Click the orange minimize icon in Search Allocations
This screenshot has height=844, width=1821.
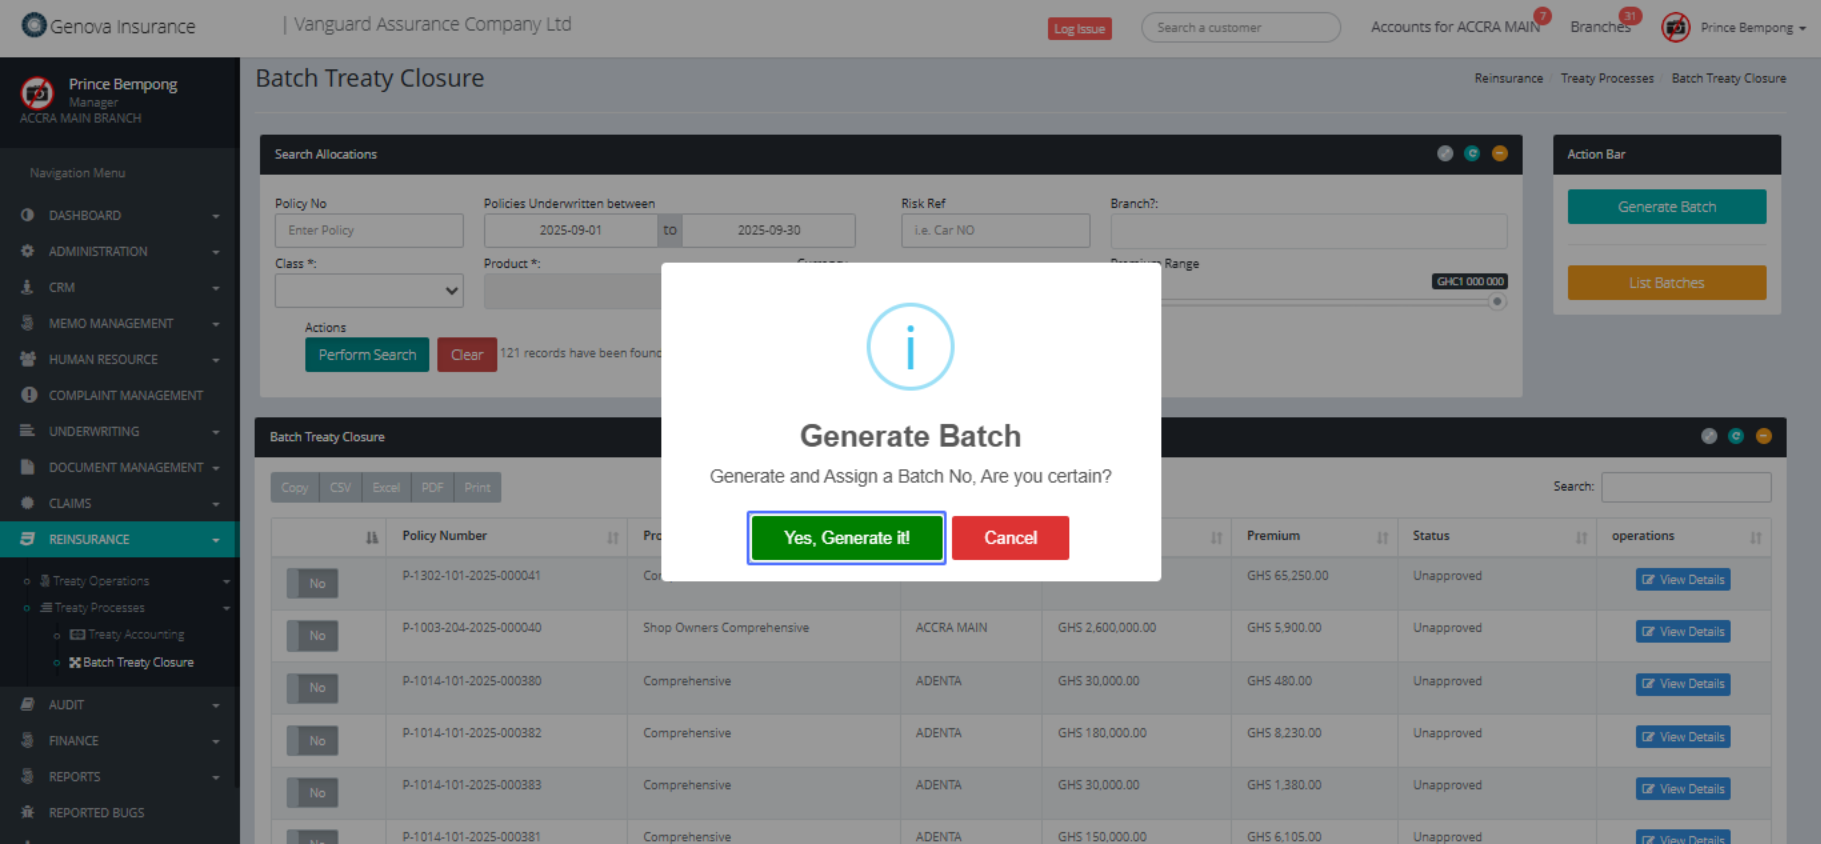point(1499,153)
